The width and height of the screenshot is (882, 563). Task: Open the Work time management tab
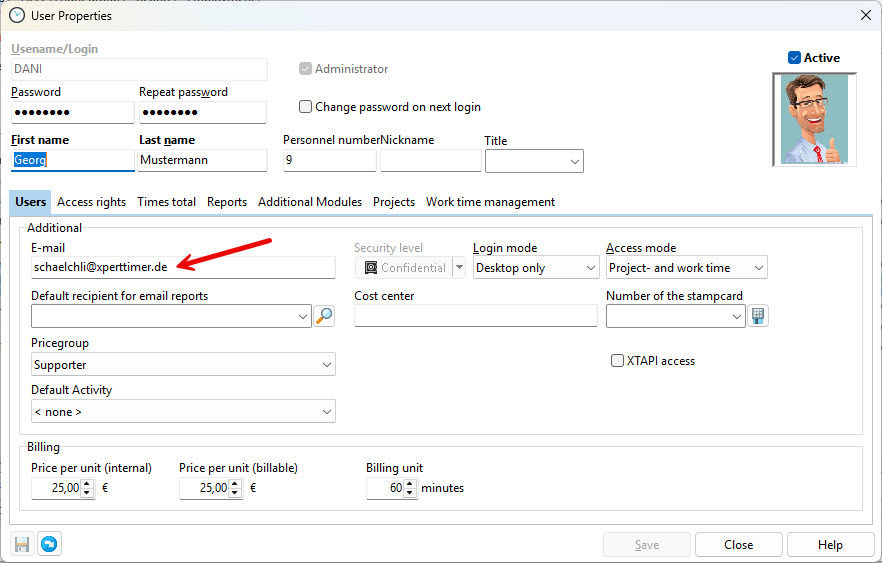coord(490,202)
